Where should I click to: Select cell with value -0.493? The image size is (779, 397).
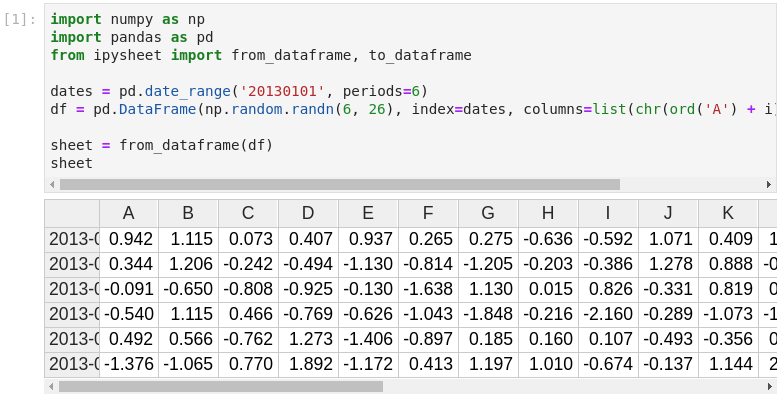pos(668,339)
